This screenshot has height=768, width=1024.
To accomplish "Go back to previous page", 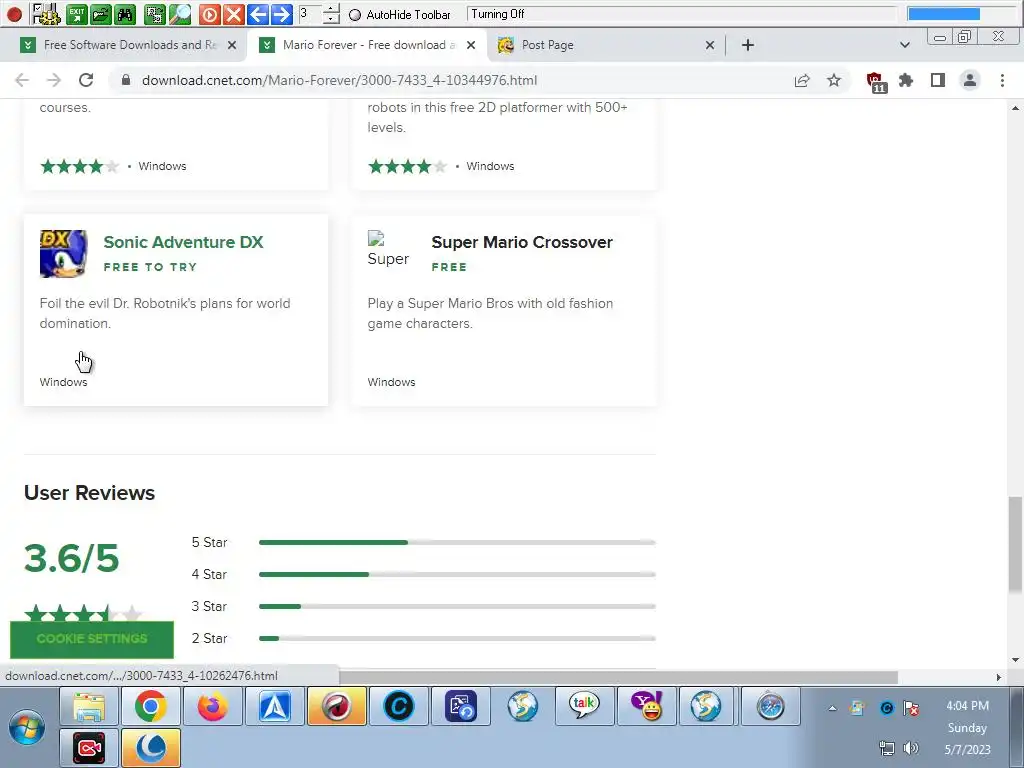I will (x=22, y=80).
